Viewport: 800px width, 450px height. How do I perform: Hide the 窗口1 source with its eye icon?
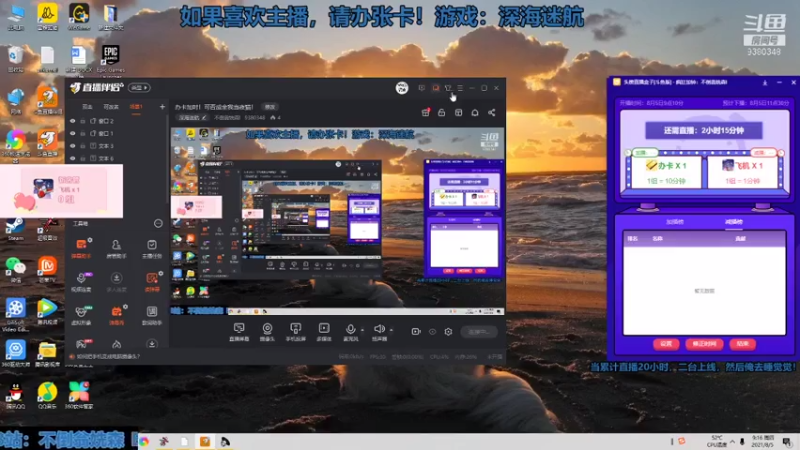tap(72, 133)
